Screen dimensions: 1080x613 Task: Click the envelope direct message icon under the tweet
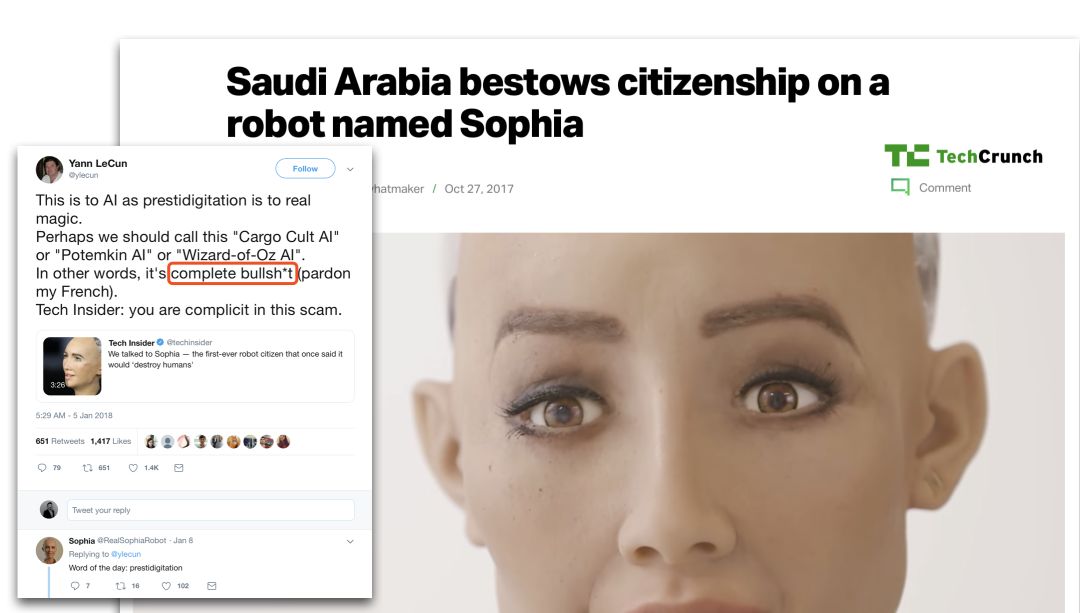178,468
